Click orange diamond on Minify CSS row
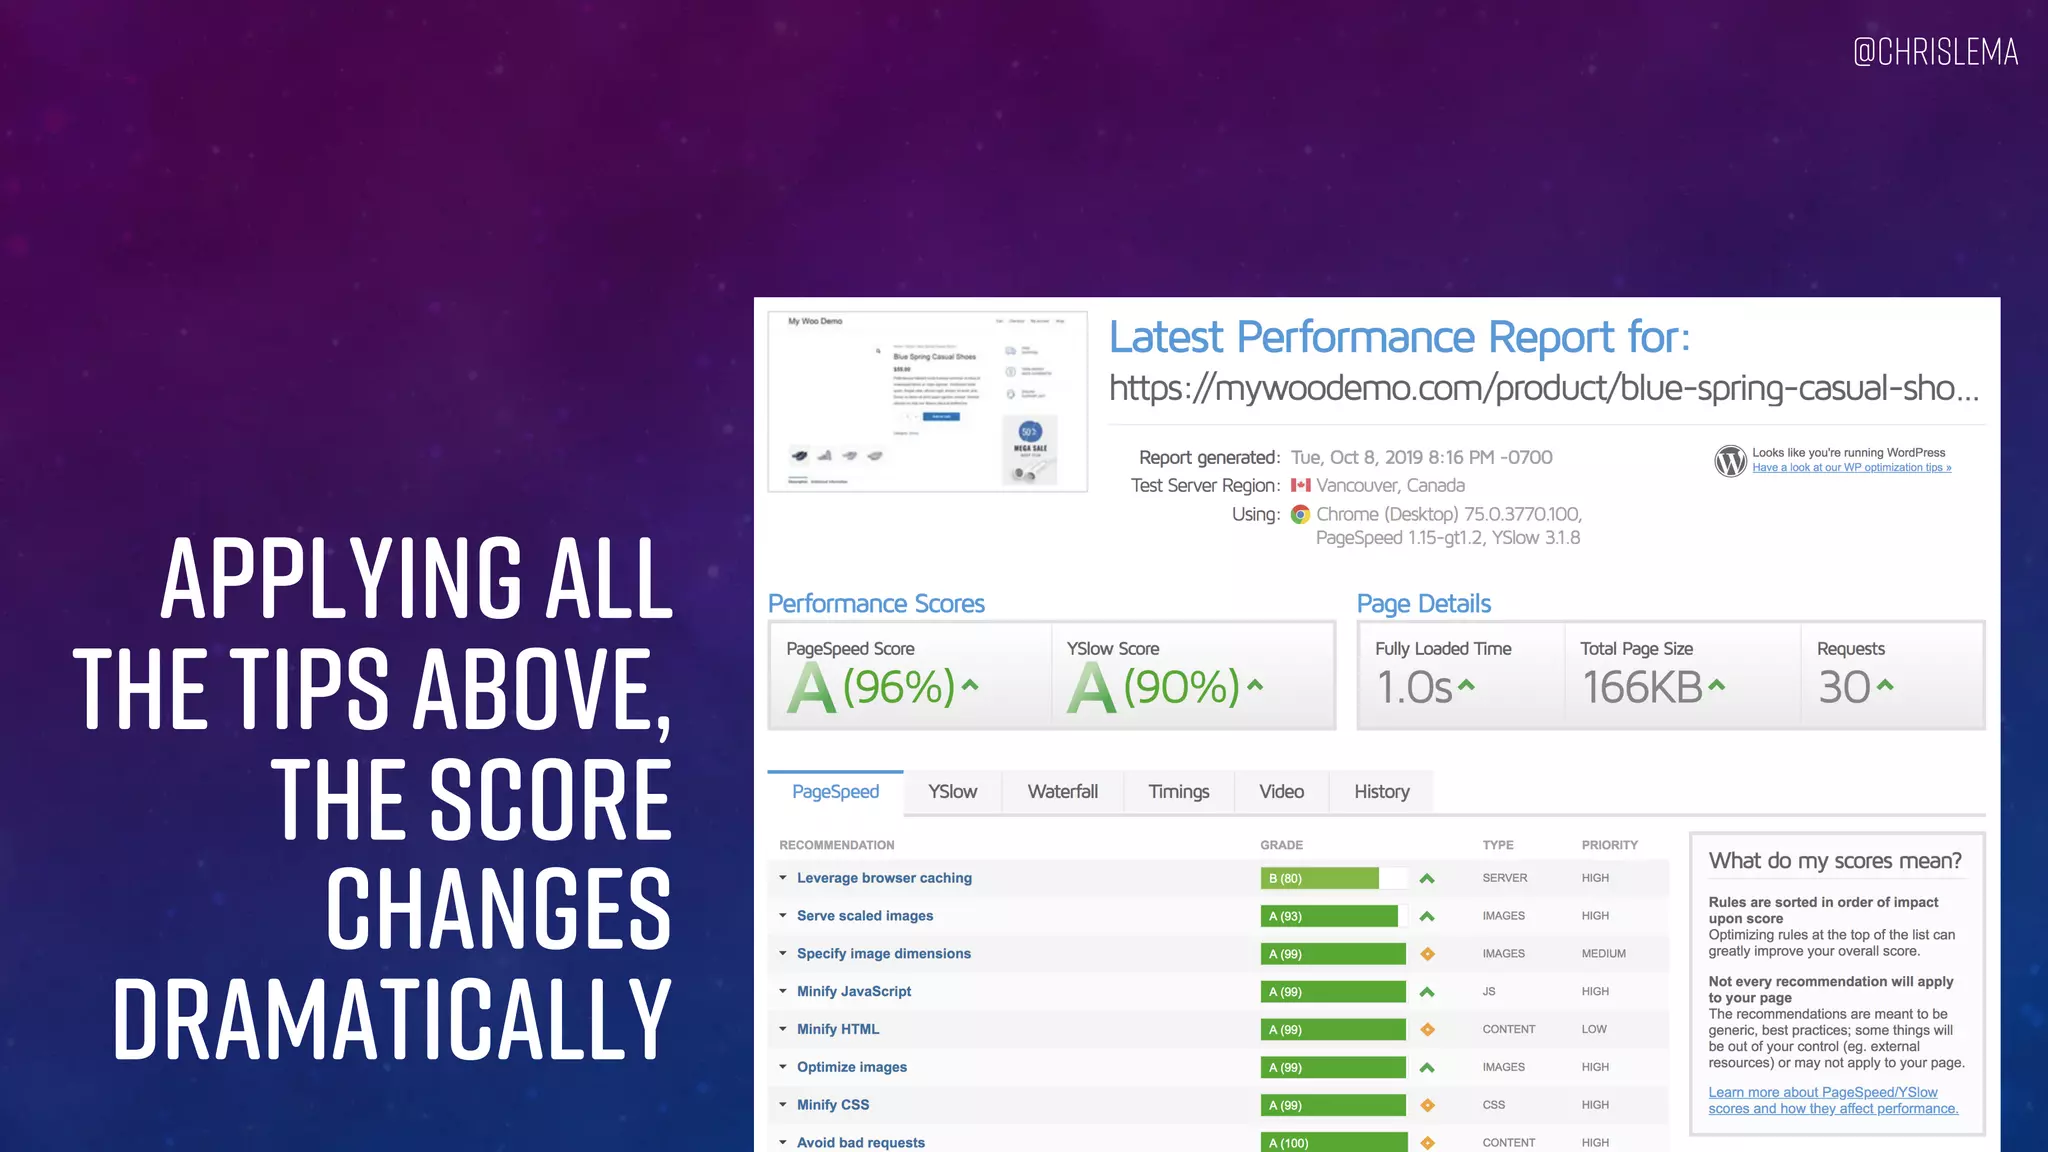The width and height of the screenshot is (2048, 1152). (1427, 1105)
